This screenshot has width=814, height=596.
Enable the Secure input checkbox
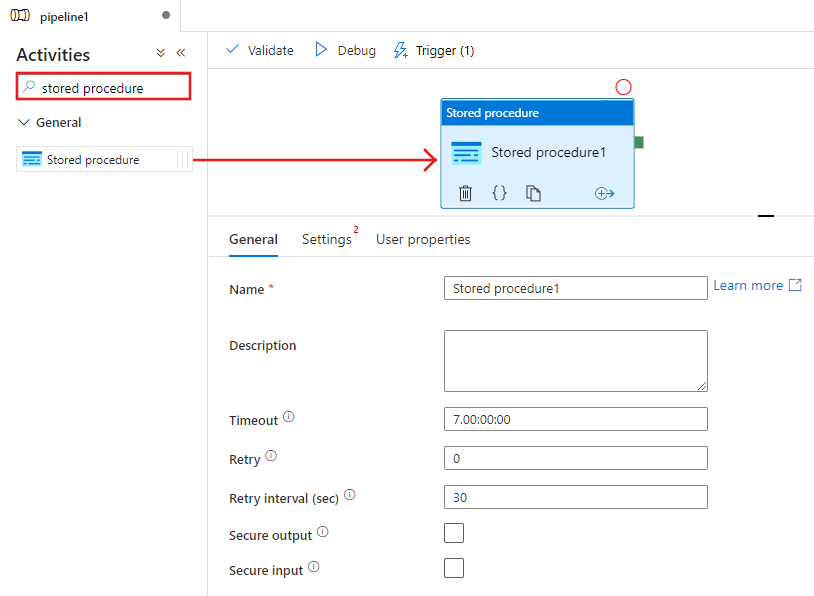[454, 568]
